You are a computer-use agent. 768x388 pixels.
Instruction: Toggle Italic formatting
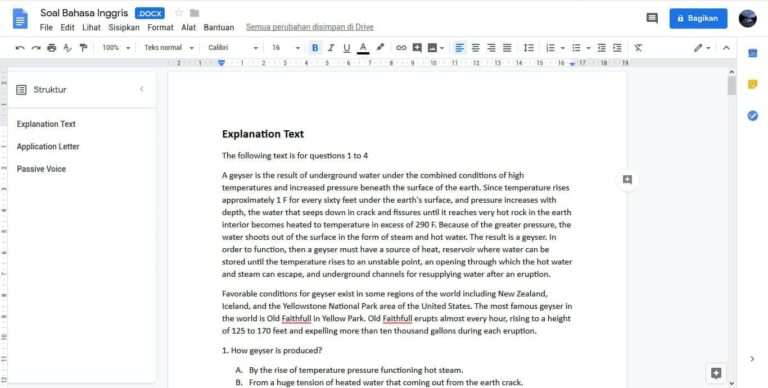pos(331,48)
